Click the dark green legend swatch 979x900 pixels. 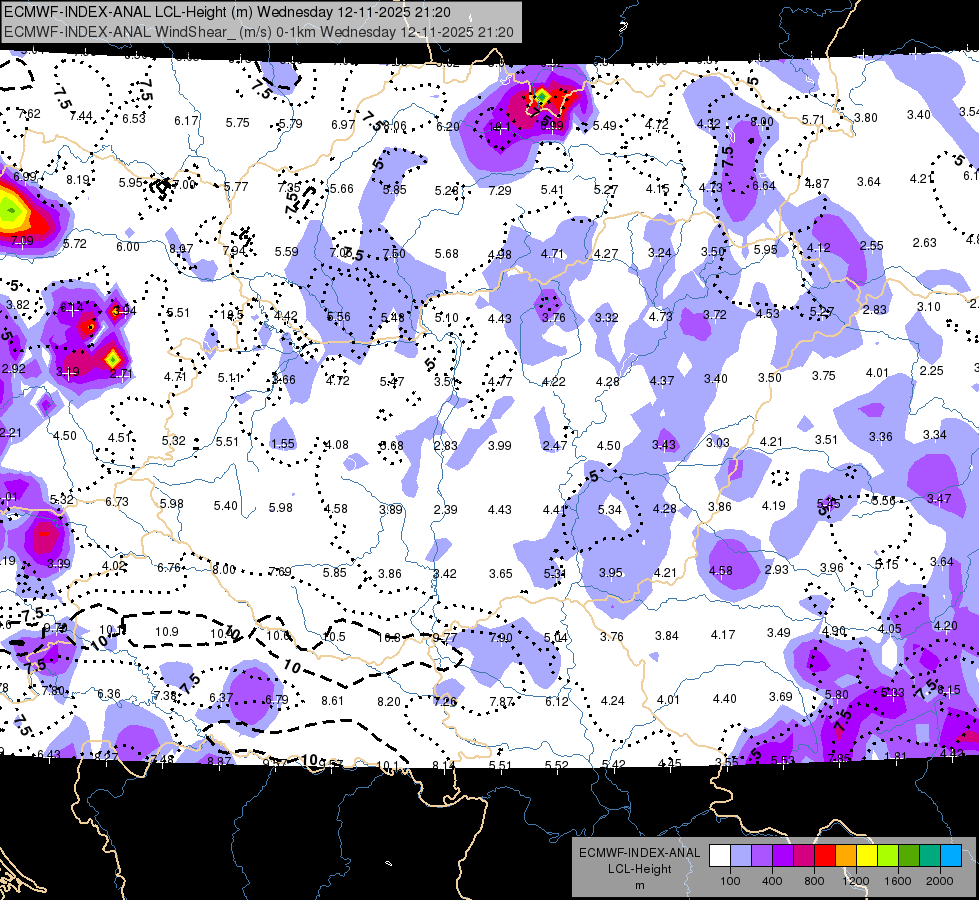(908, 856)
